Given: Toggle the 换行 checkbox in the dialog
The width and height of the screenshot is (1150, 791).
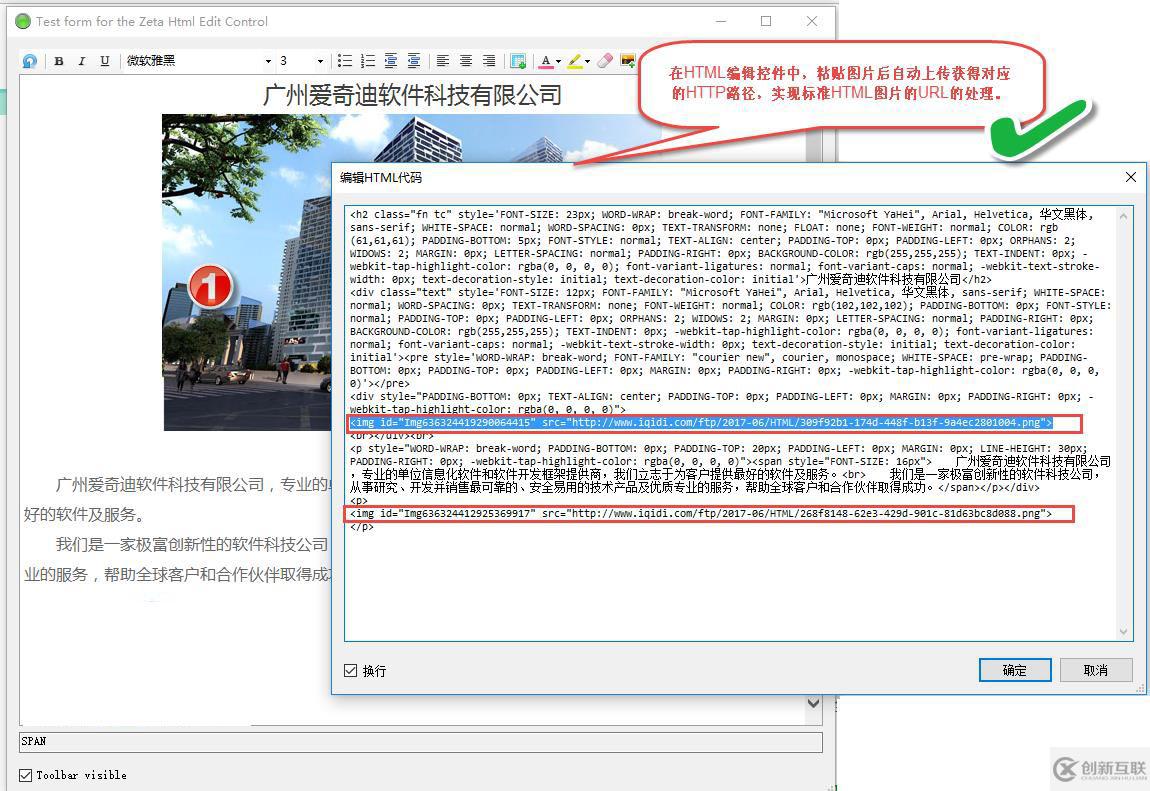Looking at the screenshot, I should [352, 670].
